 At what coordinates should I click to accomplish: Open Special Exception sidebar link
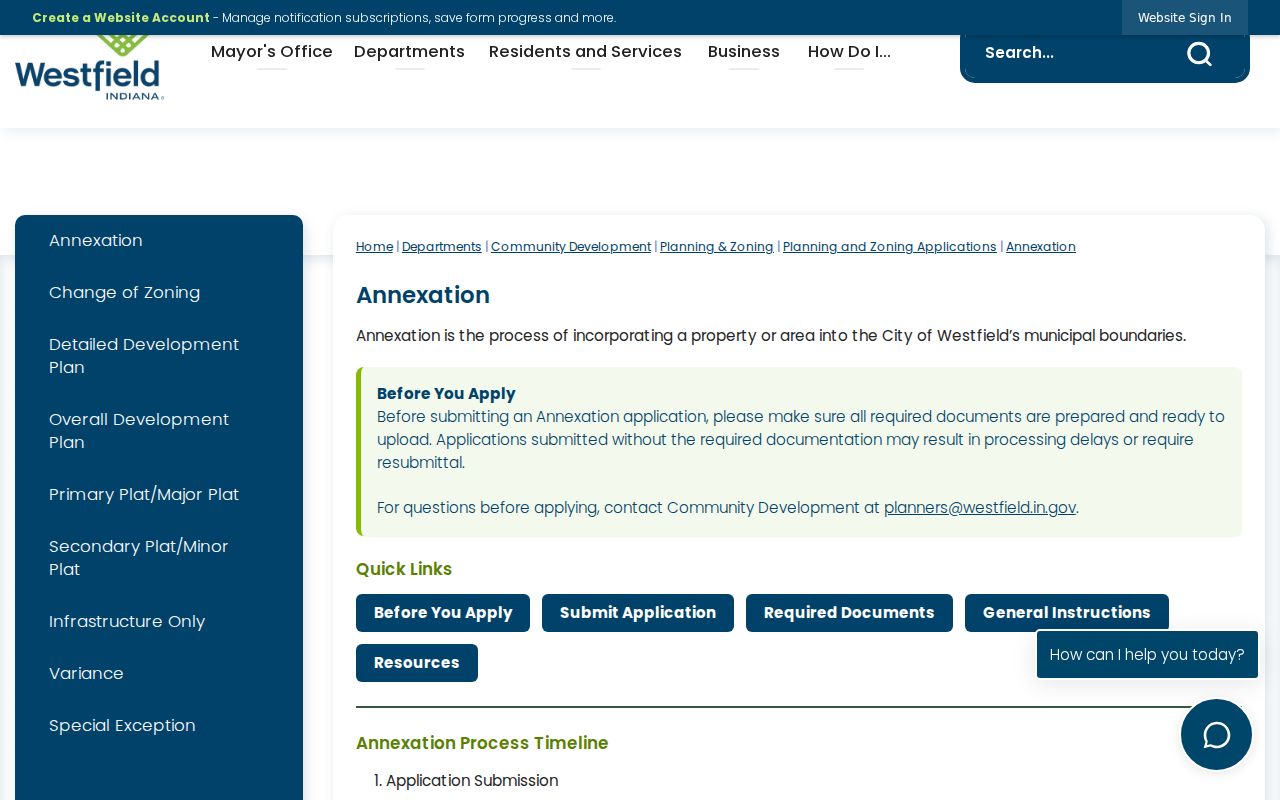tap(122, 726)
